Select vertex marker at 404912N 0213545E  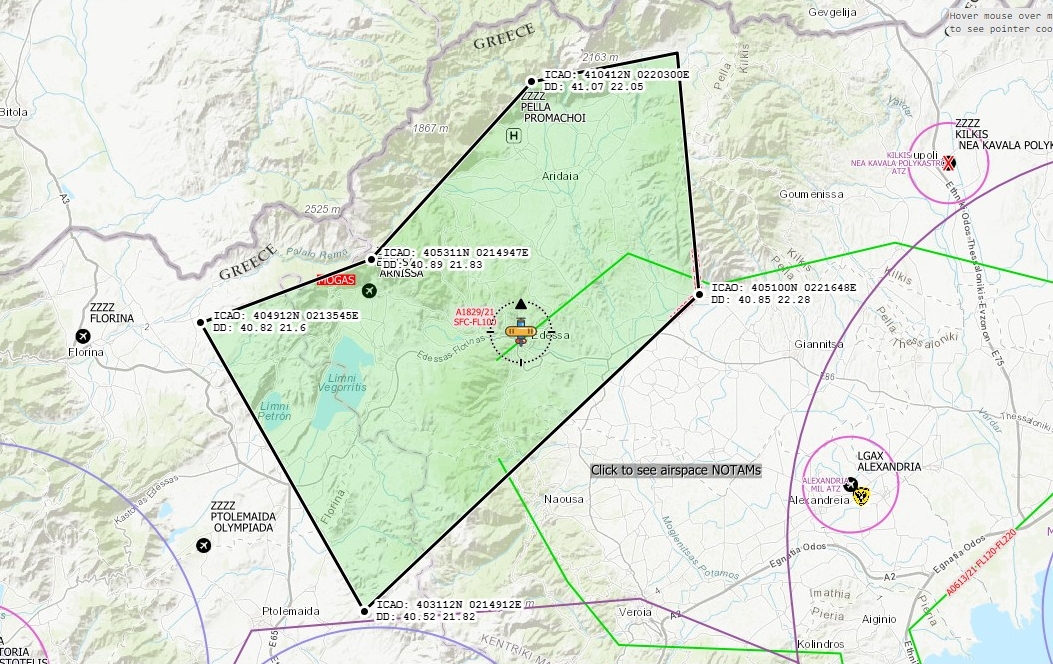[x=202, y=322]
